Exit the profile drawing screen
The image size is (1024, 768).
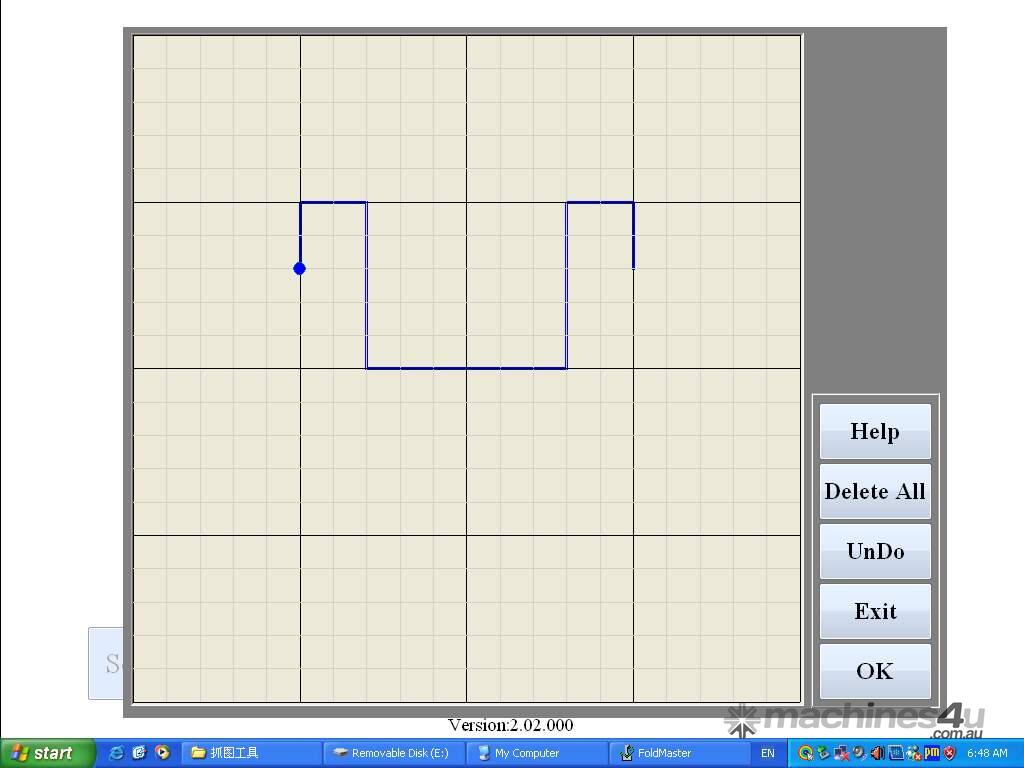coord(875,611)
